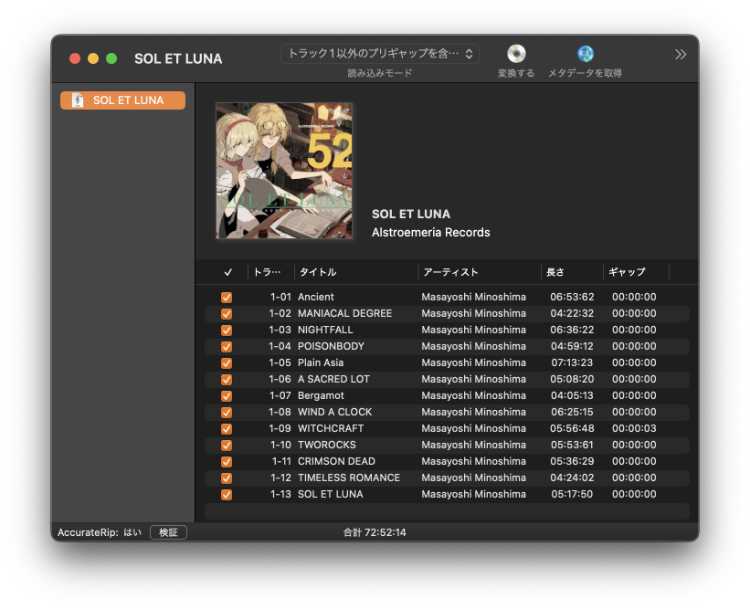
Task: Sort by the タイトル column header
Action: 355,272
